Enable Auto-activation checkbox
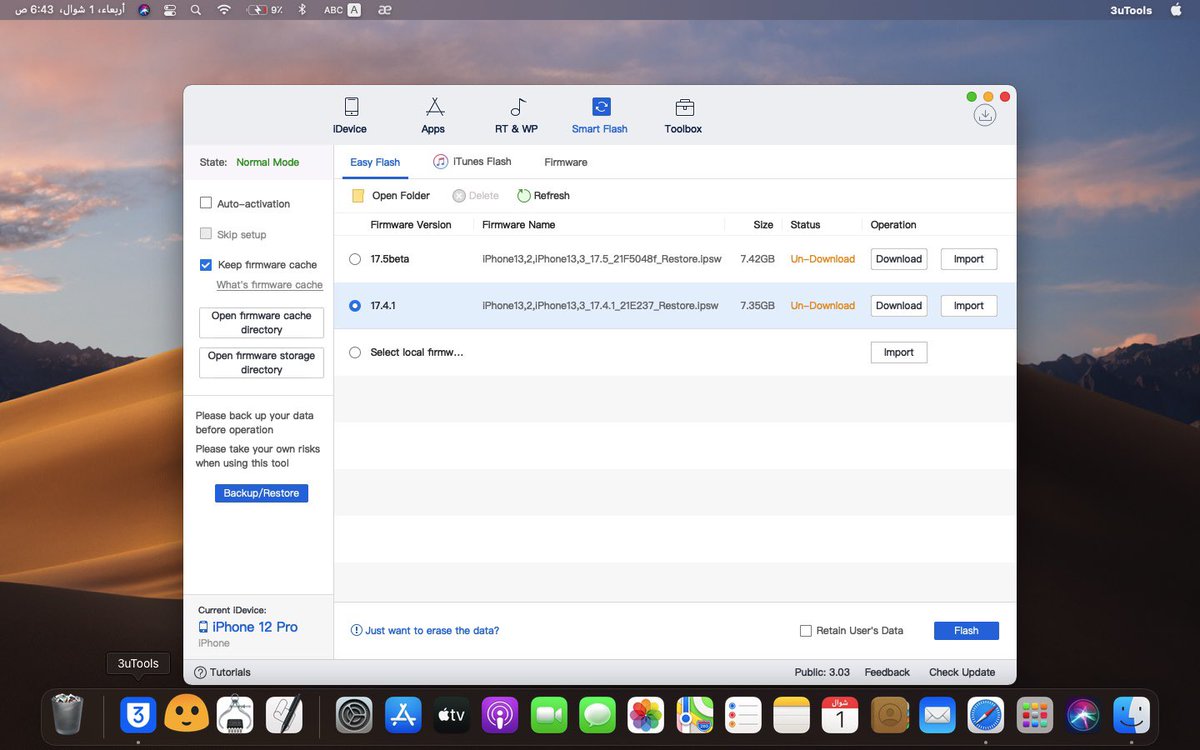The height and width of the screenshot is (750, 1200). point(206,204)
